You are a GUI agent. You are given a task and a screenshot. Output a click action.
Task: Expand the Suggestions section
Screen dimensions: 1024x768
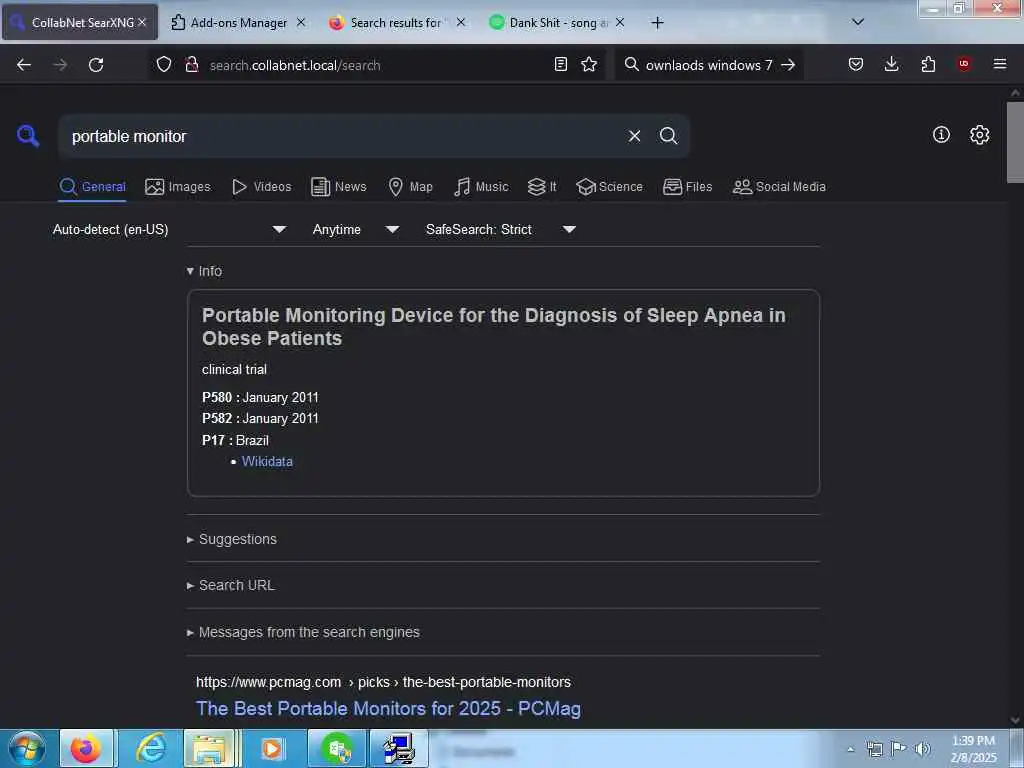pos(232,539)
